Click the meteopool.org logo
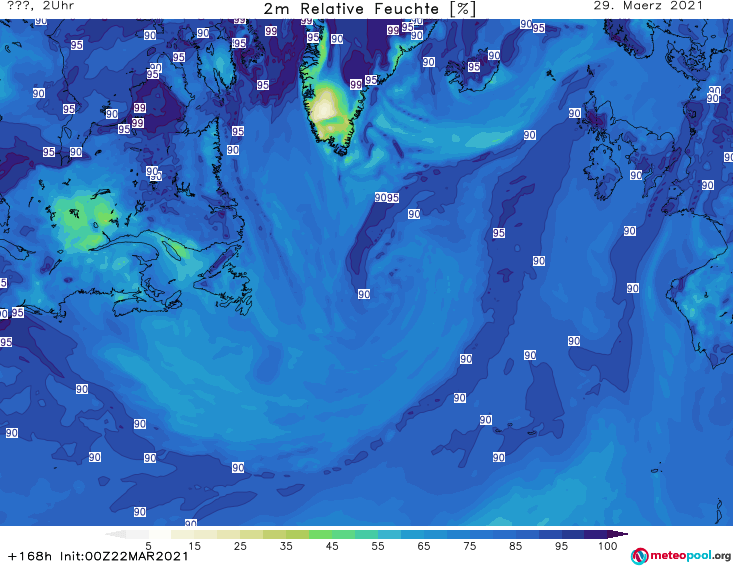This screenshot has height=566, width=733. pyautogui.click(x=681, y=556)
